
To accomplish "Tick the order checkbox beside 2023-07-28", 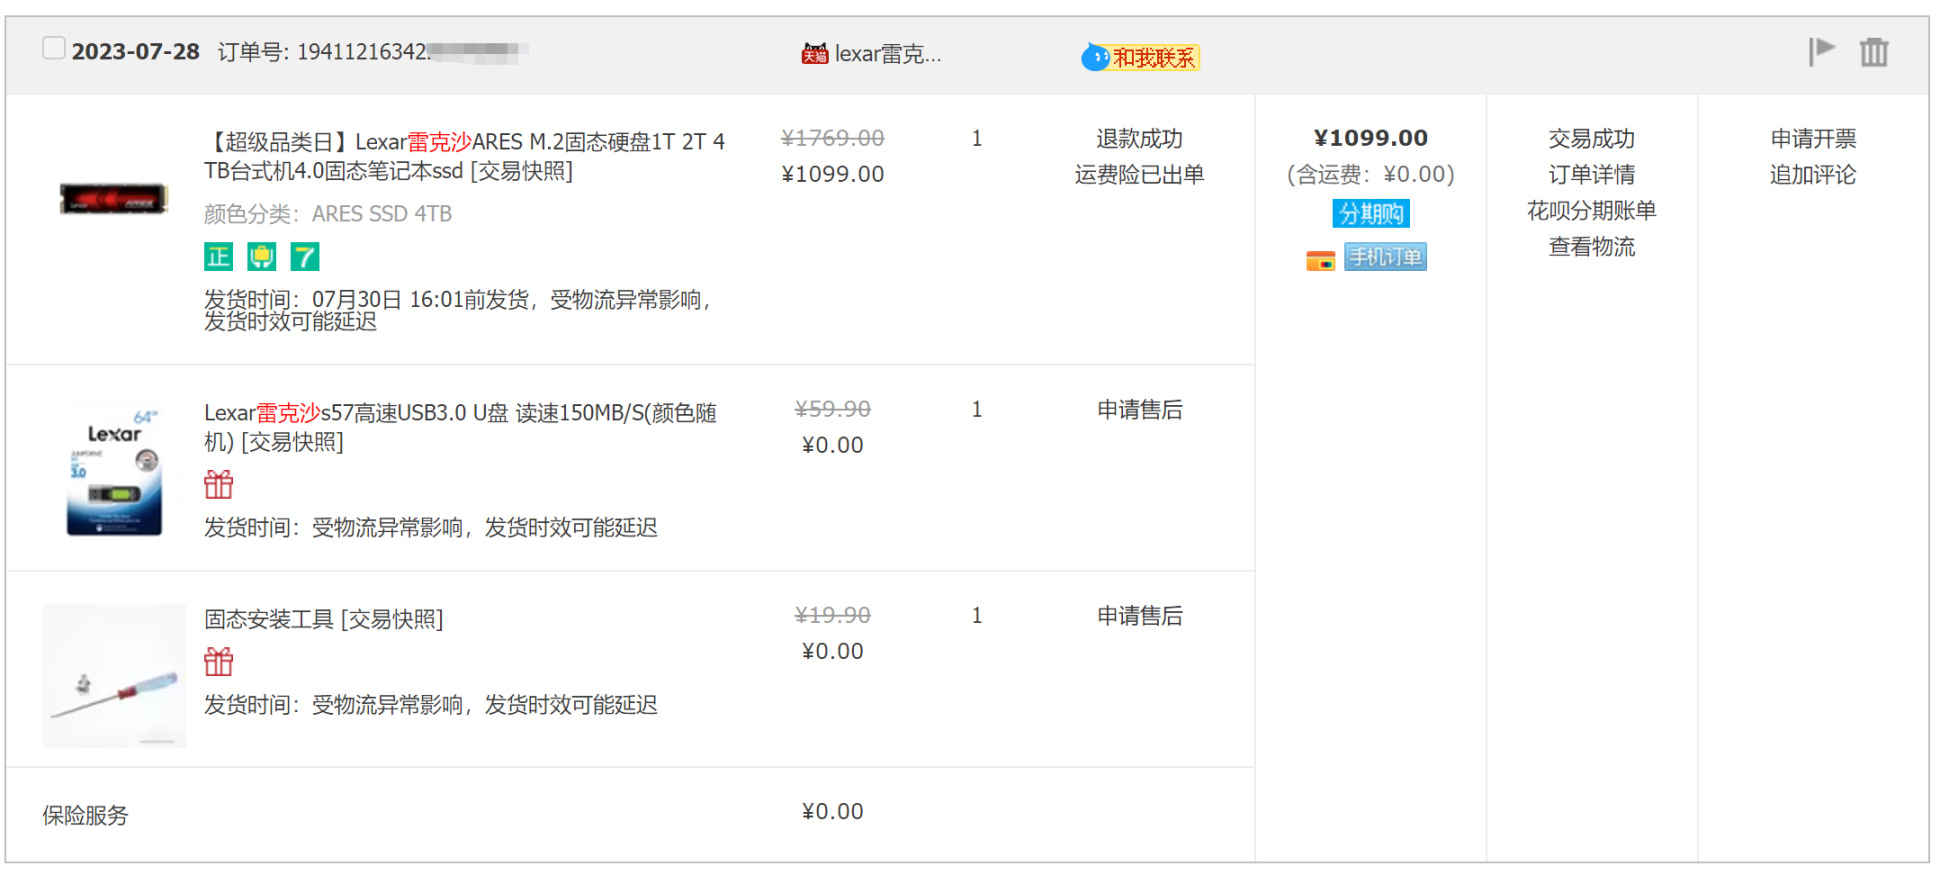I will click(x=54, y=49).
